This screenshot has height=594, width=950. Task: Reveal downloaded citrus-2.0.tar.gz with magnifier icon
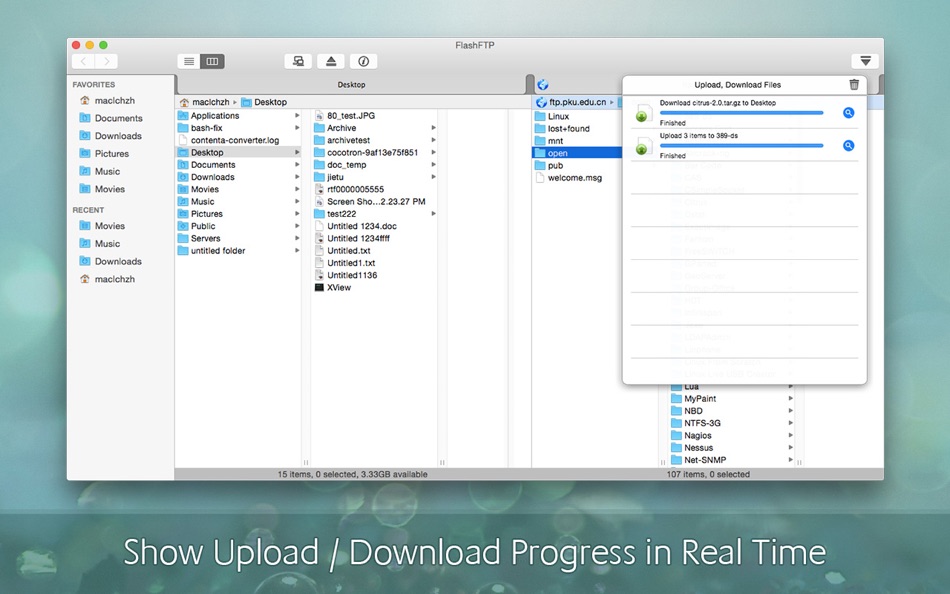848,113
